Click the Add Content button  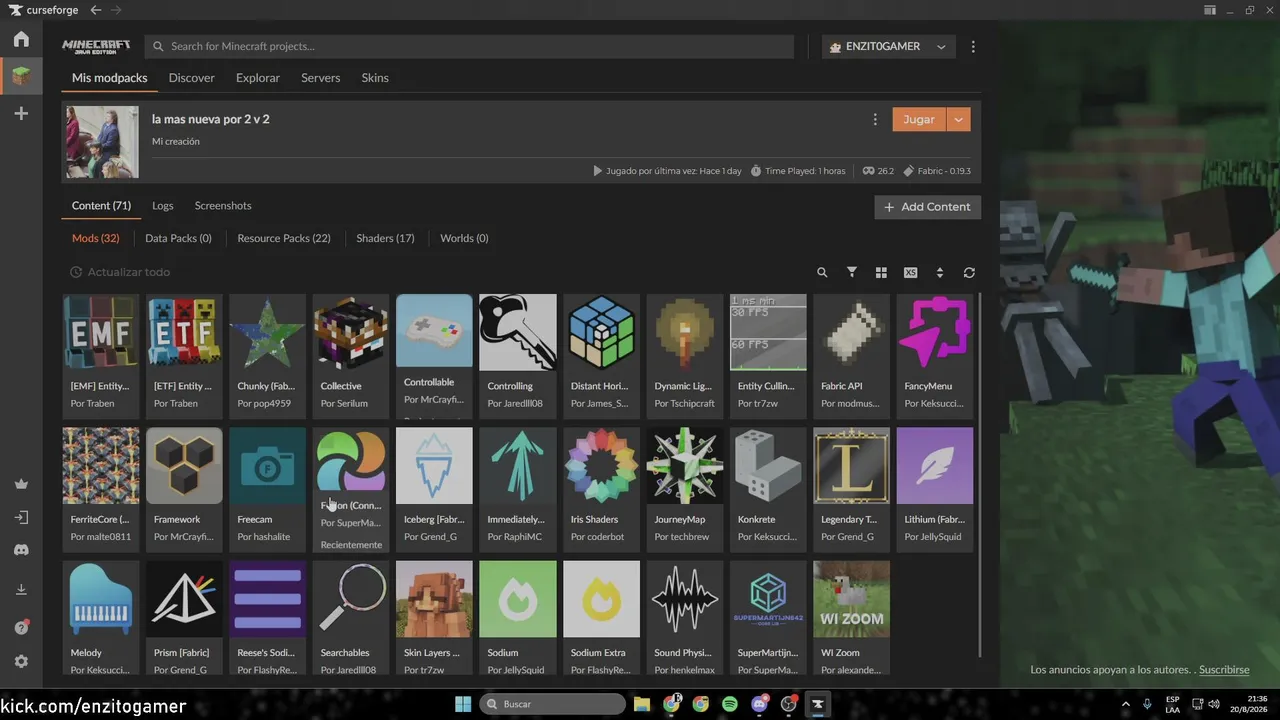[x=927, y=207]
